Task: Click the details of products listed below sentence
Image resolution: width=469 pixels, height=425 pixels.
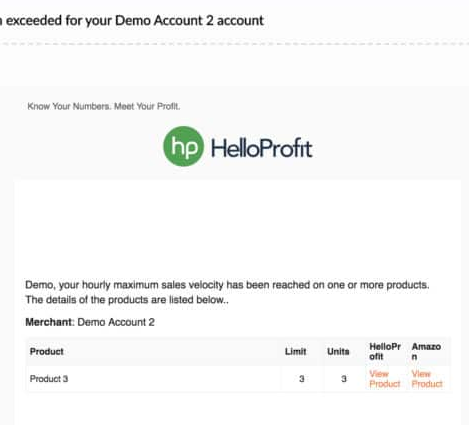Action: pos(127,300)
